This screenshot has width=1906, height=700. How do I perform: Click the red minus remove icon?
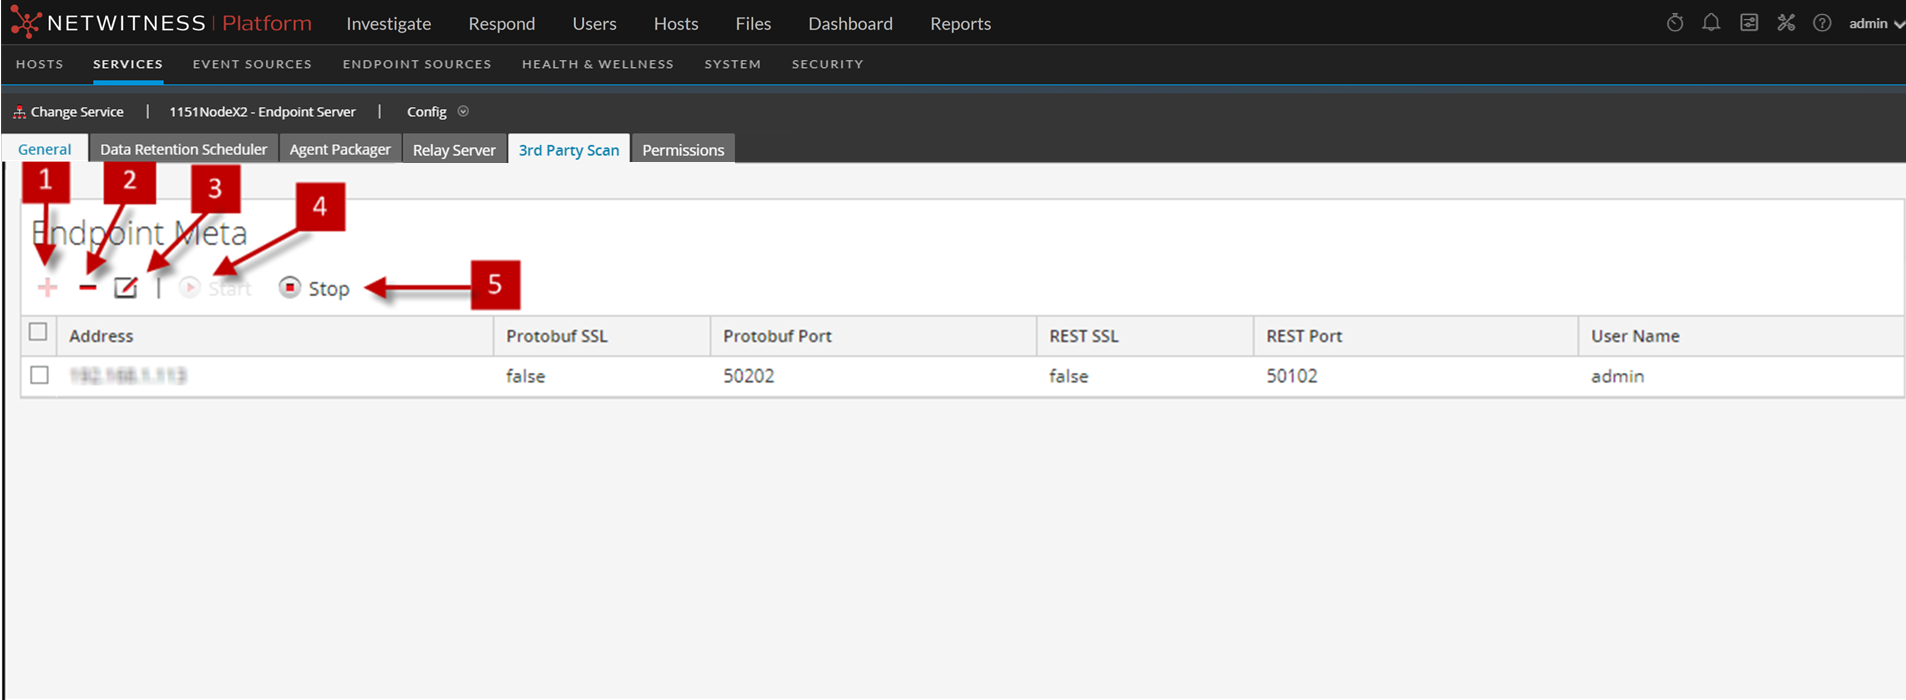pos(88,288)
